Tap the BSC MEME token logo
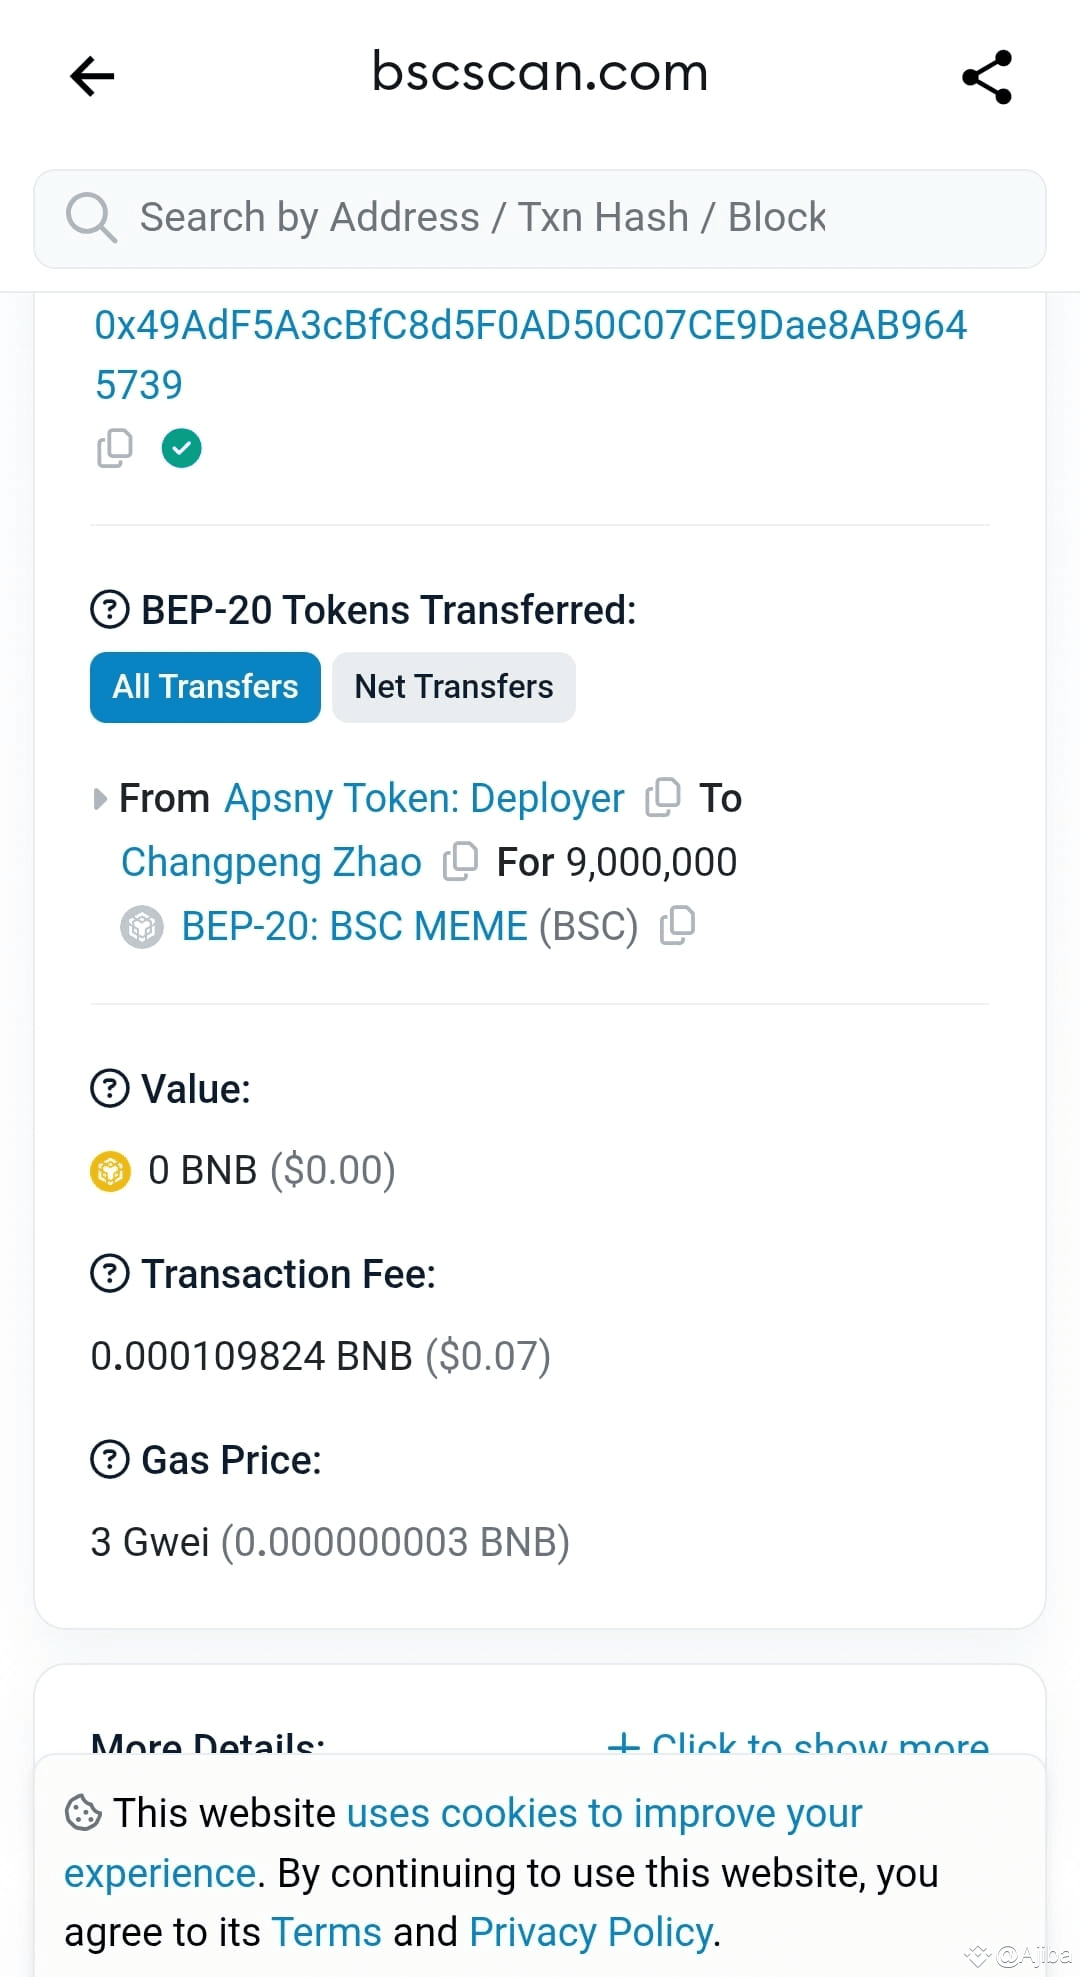 click(x=142, y=927)
